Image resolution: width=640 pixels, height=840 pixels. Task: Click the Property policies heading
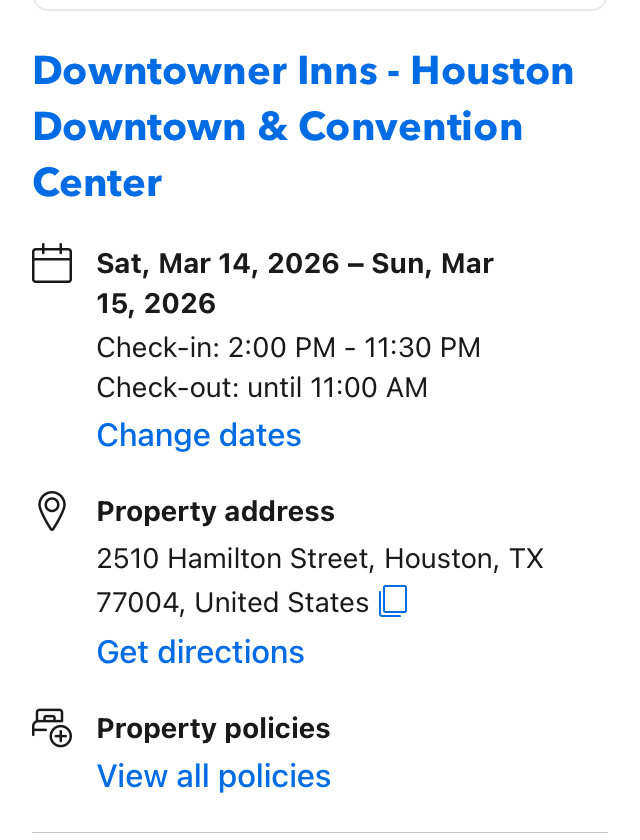213,728
